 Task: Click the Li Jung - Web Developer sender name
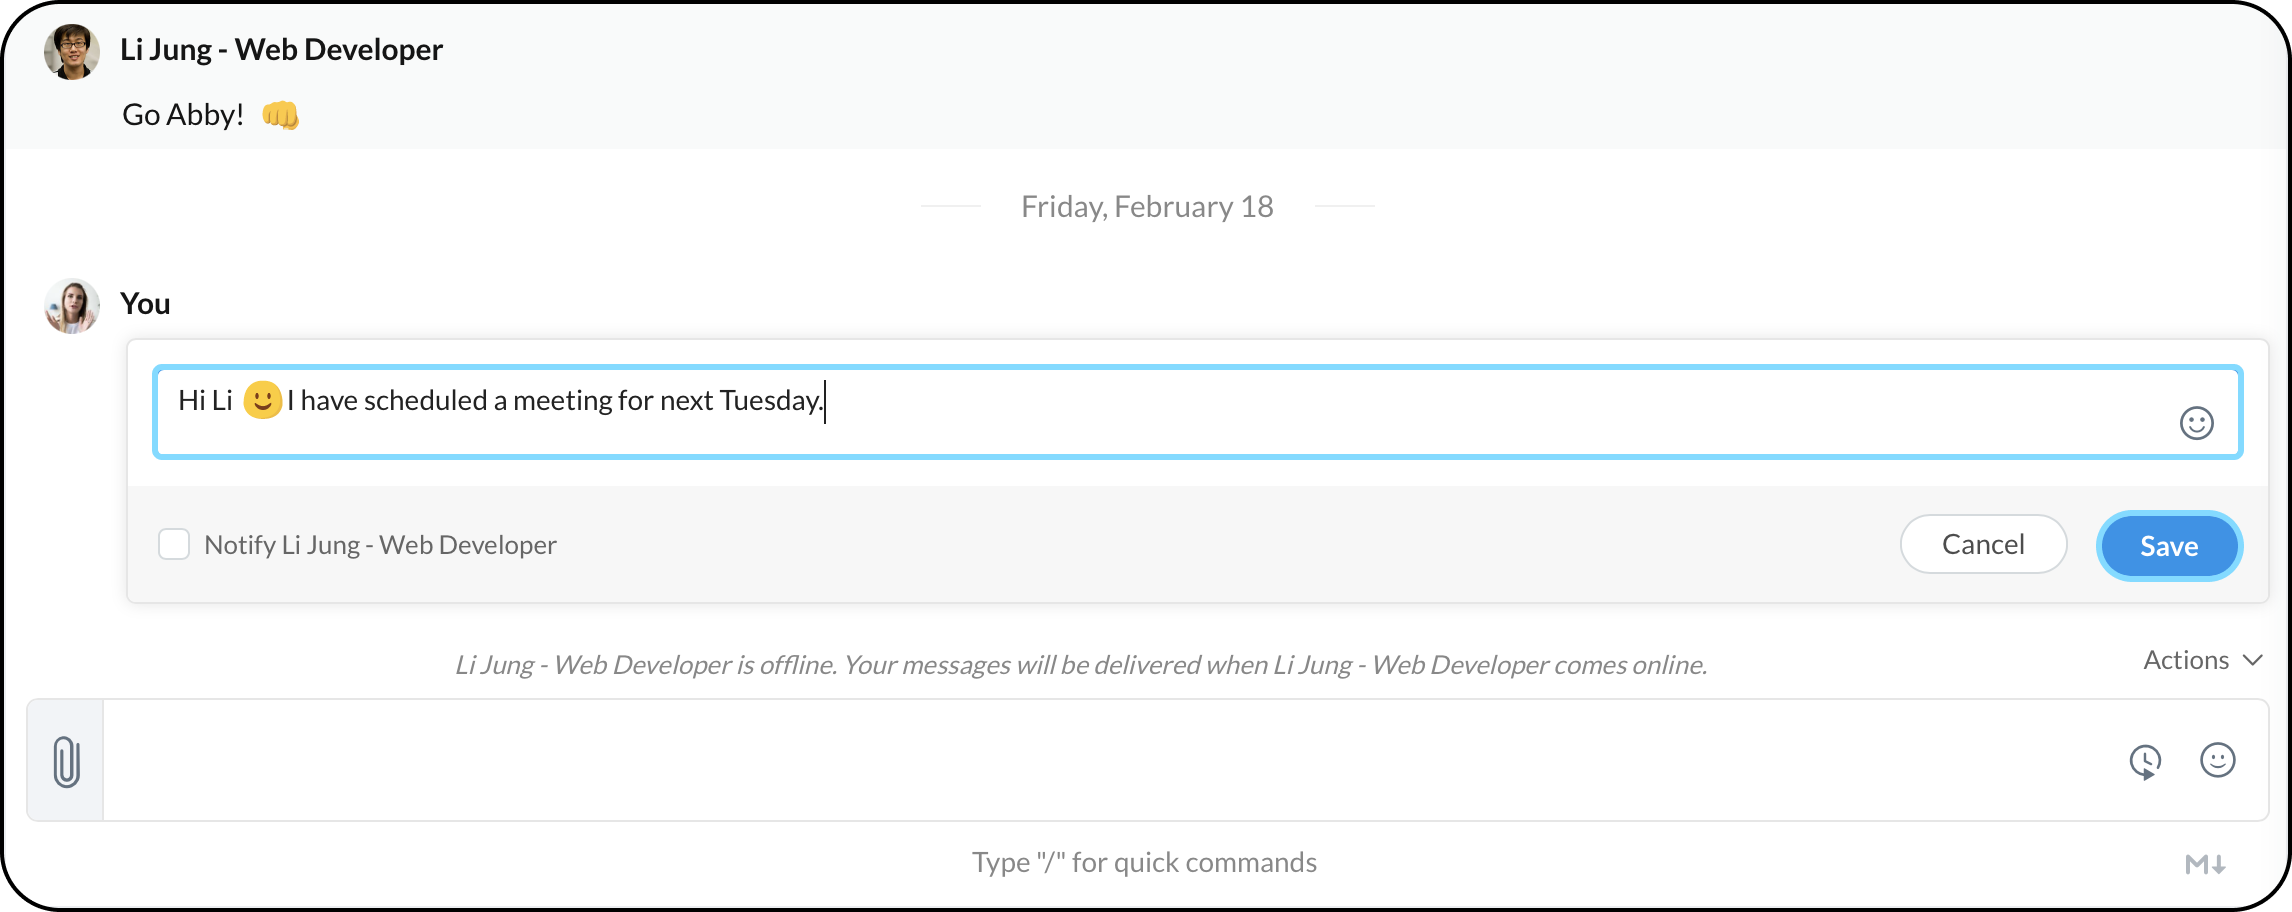(x=281, y=50)
